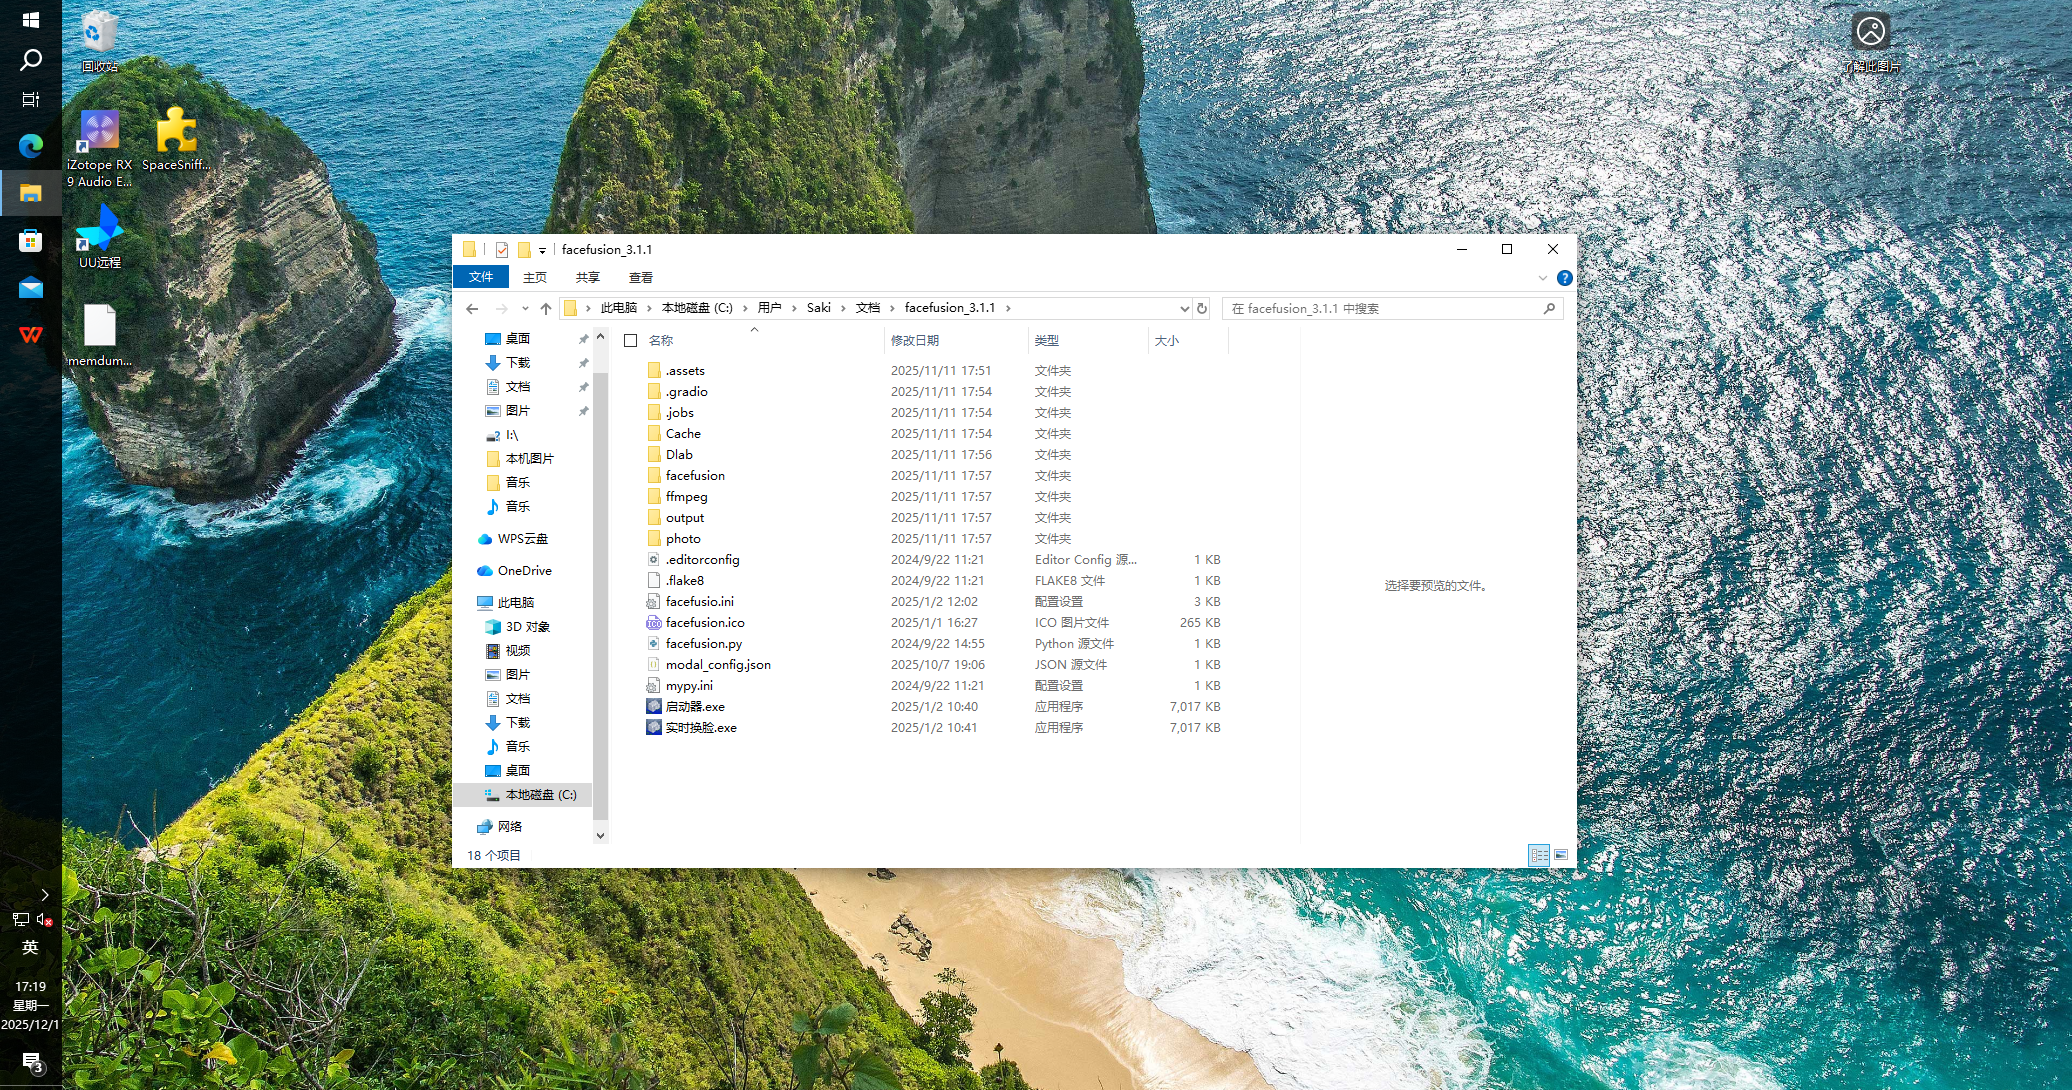Click the Saki breadcrumb in address bar
Screen dimensions: 2072x1090
pos(818,308)
